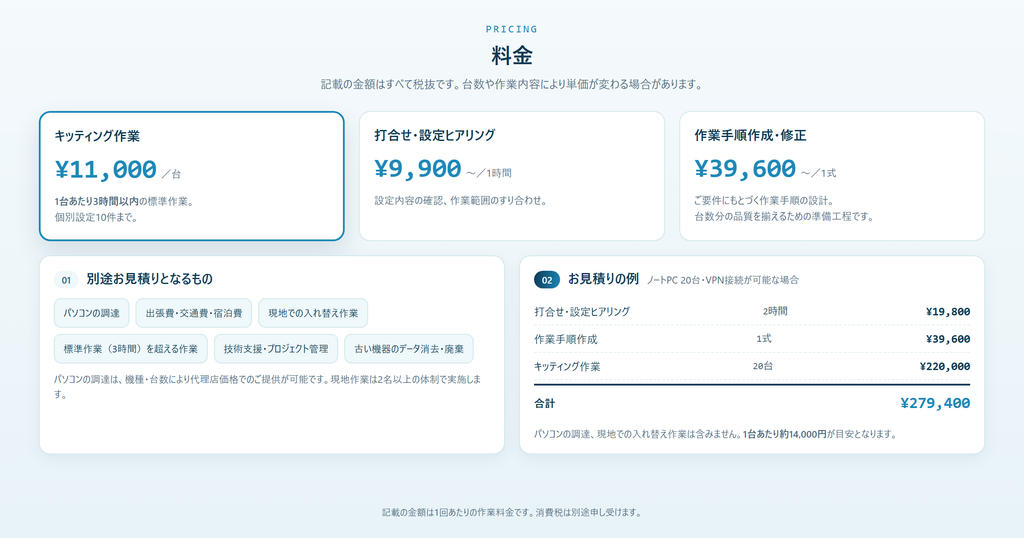The image size is (1024, 538).
Task: Click the ¥39,600 amount in the estimate table
Action: pyautogui.click(x=948, y=340)
